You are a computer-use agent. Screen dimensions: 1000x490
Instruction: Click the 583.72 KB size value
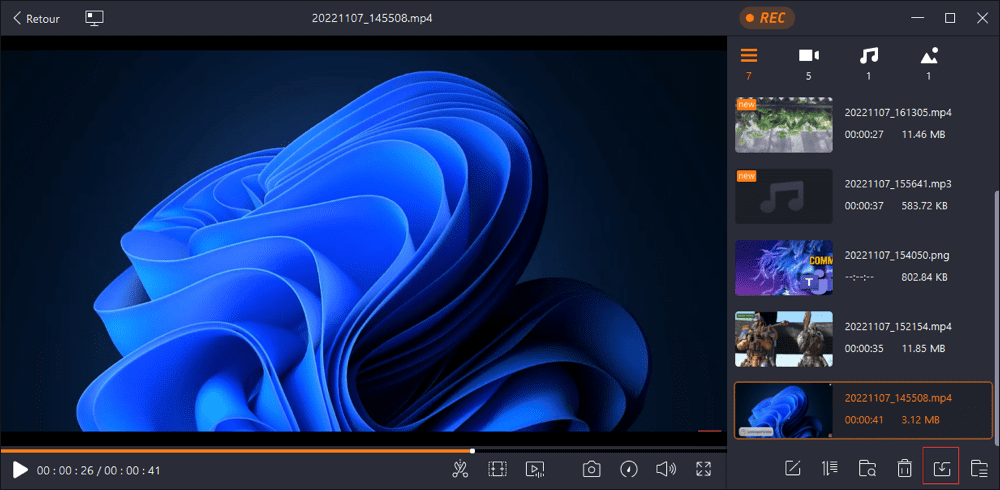point(924,206)
